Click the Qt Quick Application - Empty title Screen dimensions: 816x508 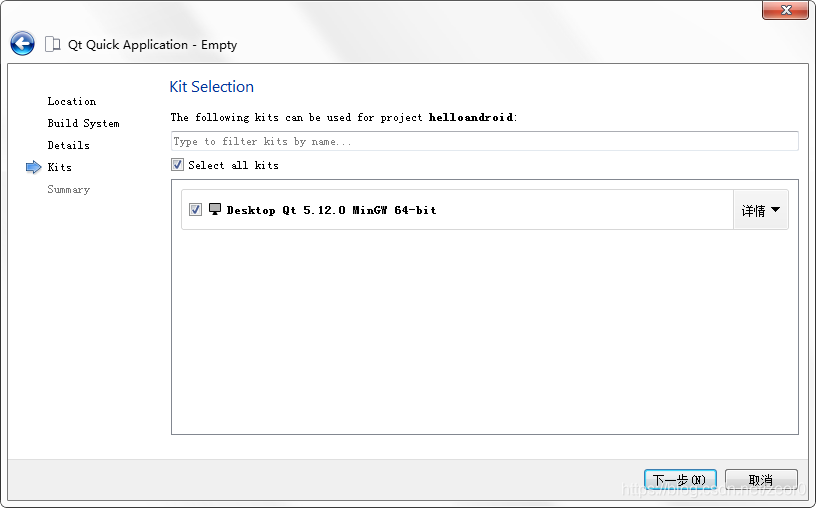point(152,45)
